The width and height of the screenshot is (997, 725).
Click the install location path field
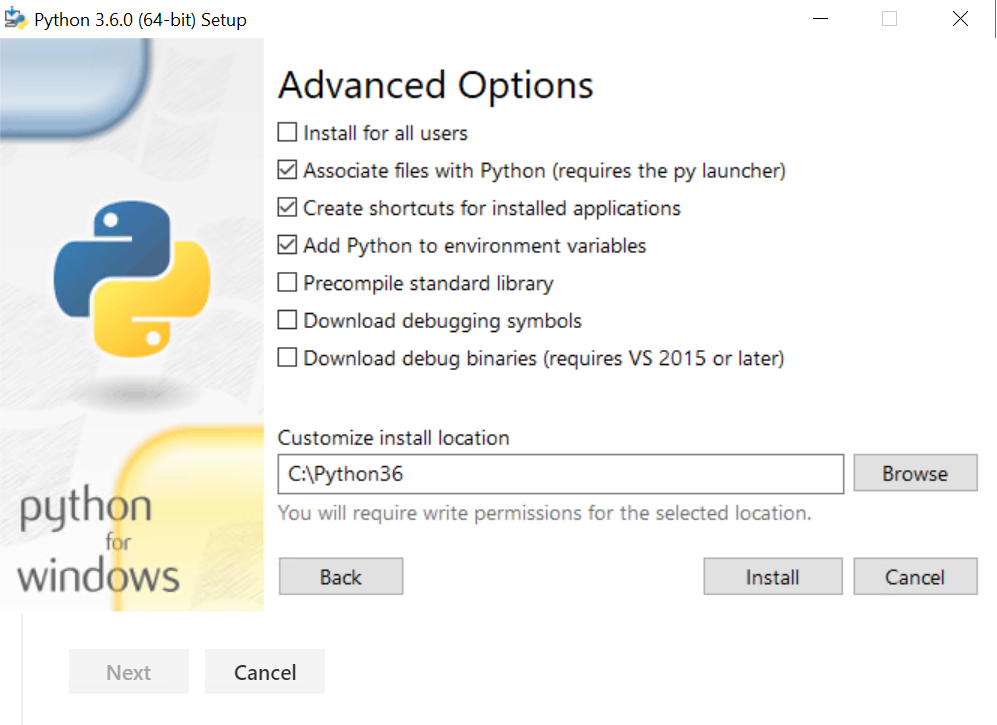tap(561, 474)
